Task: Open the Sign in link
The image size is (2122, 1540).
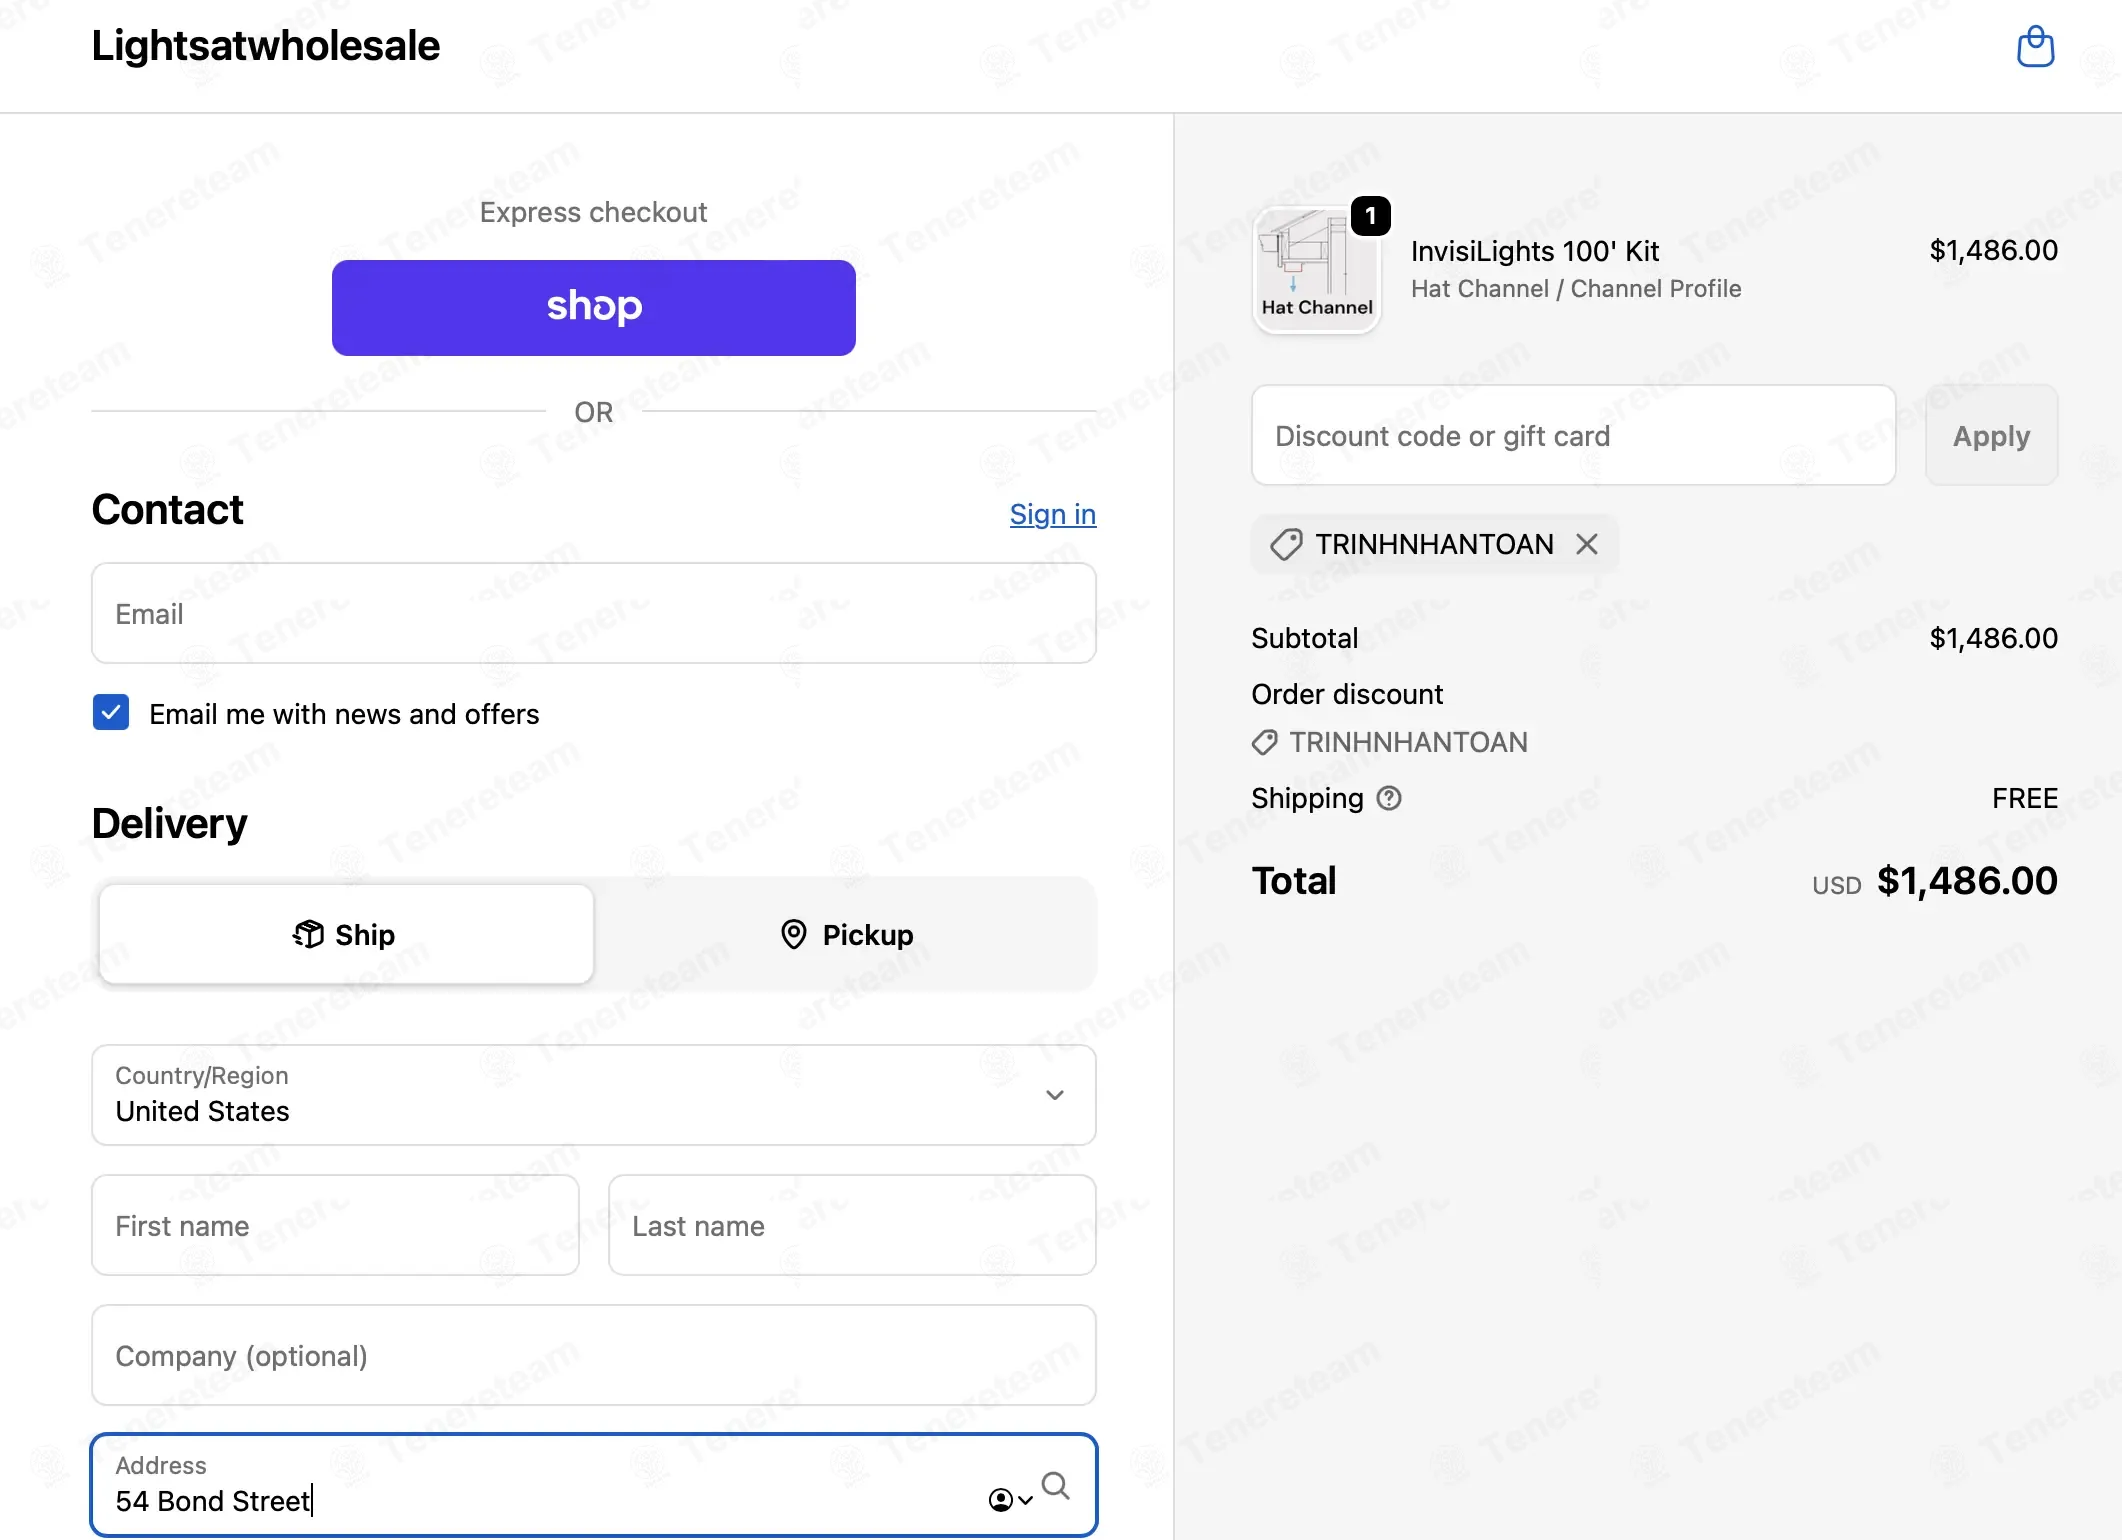Action: 1053,514
